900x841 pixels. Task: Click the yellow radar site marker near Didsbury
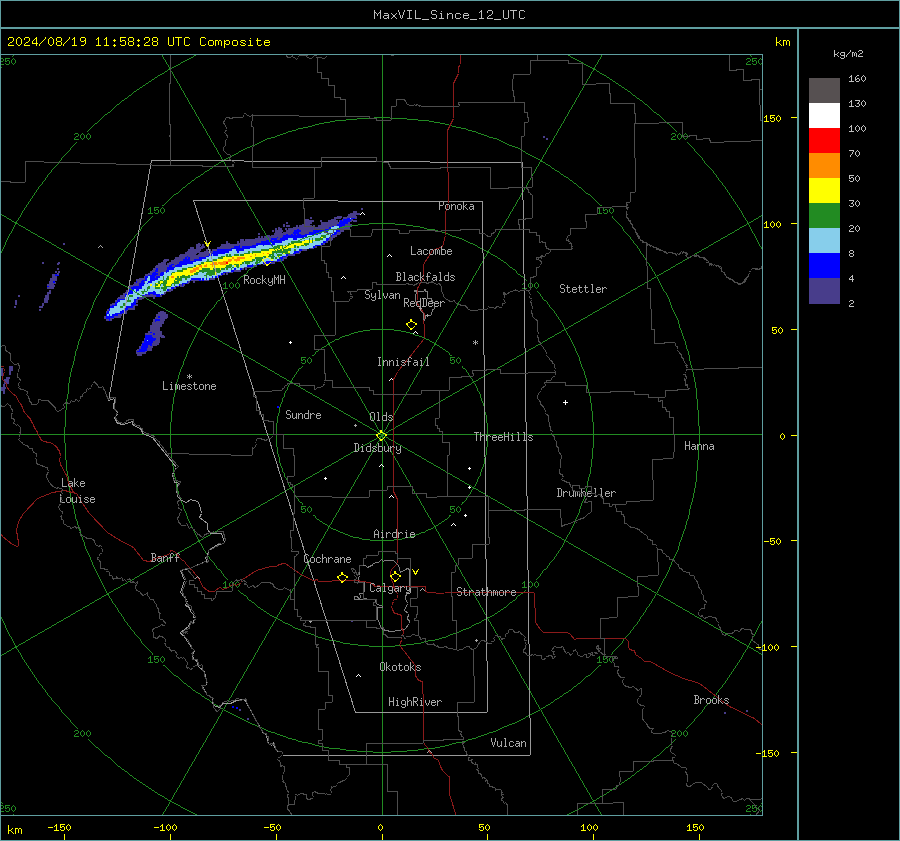click(381, 436)
